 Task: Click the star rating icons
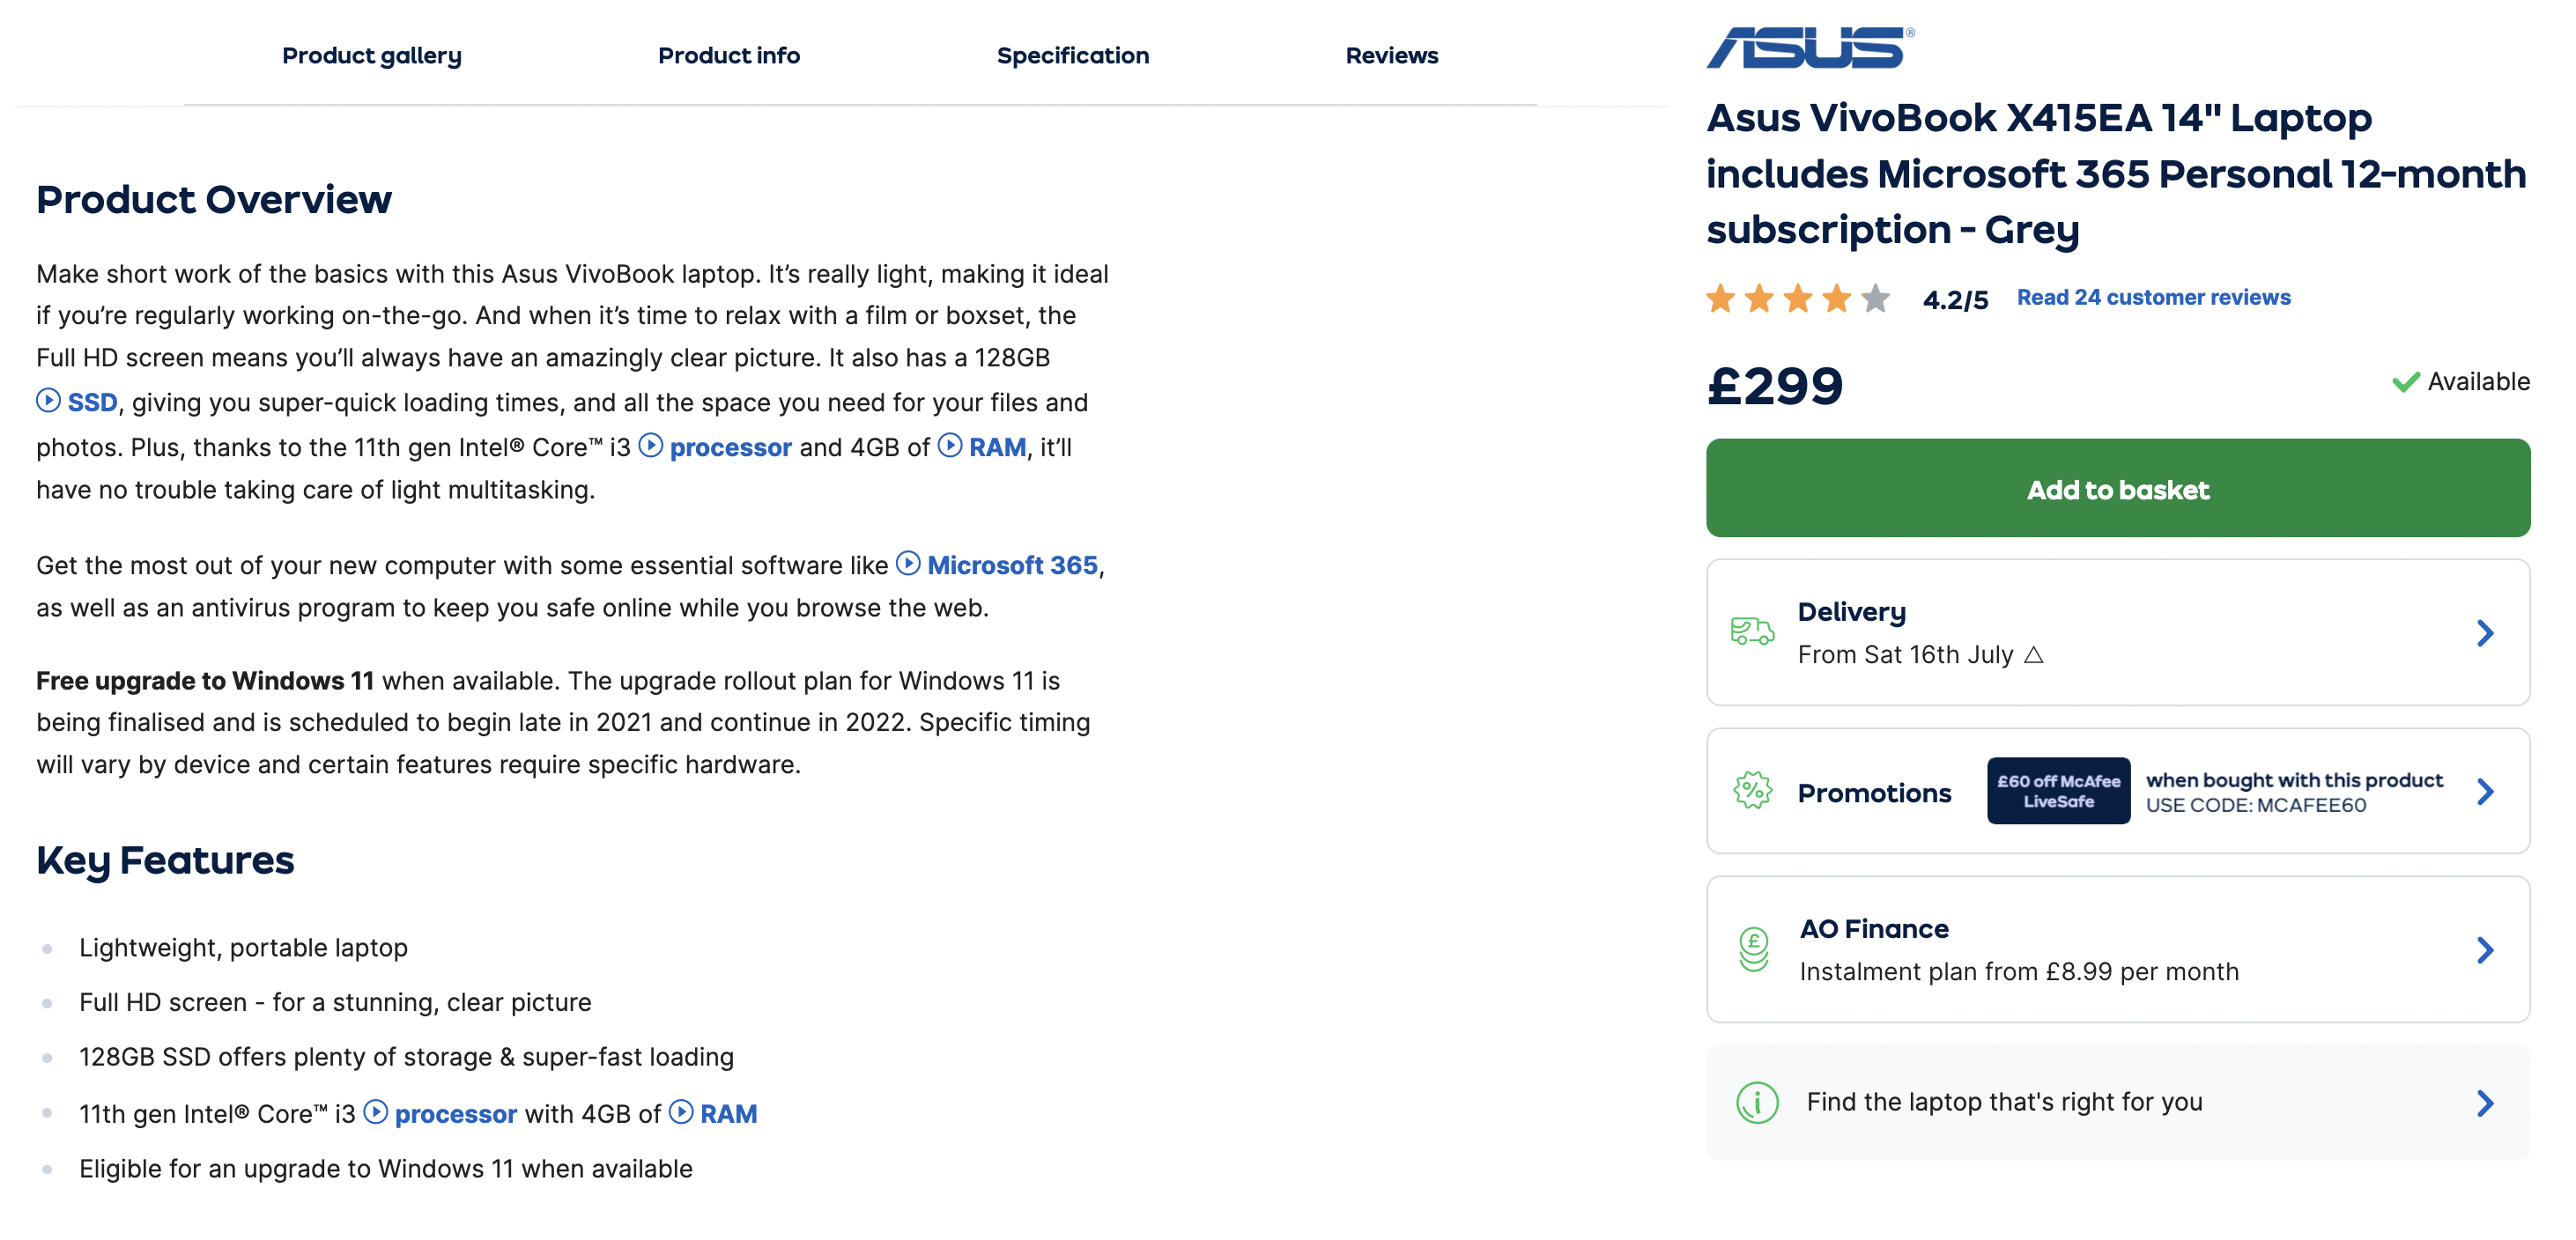1798,298
